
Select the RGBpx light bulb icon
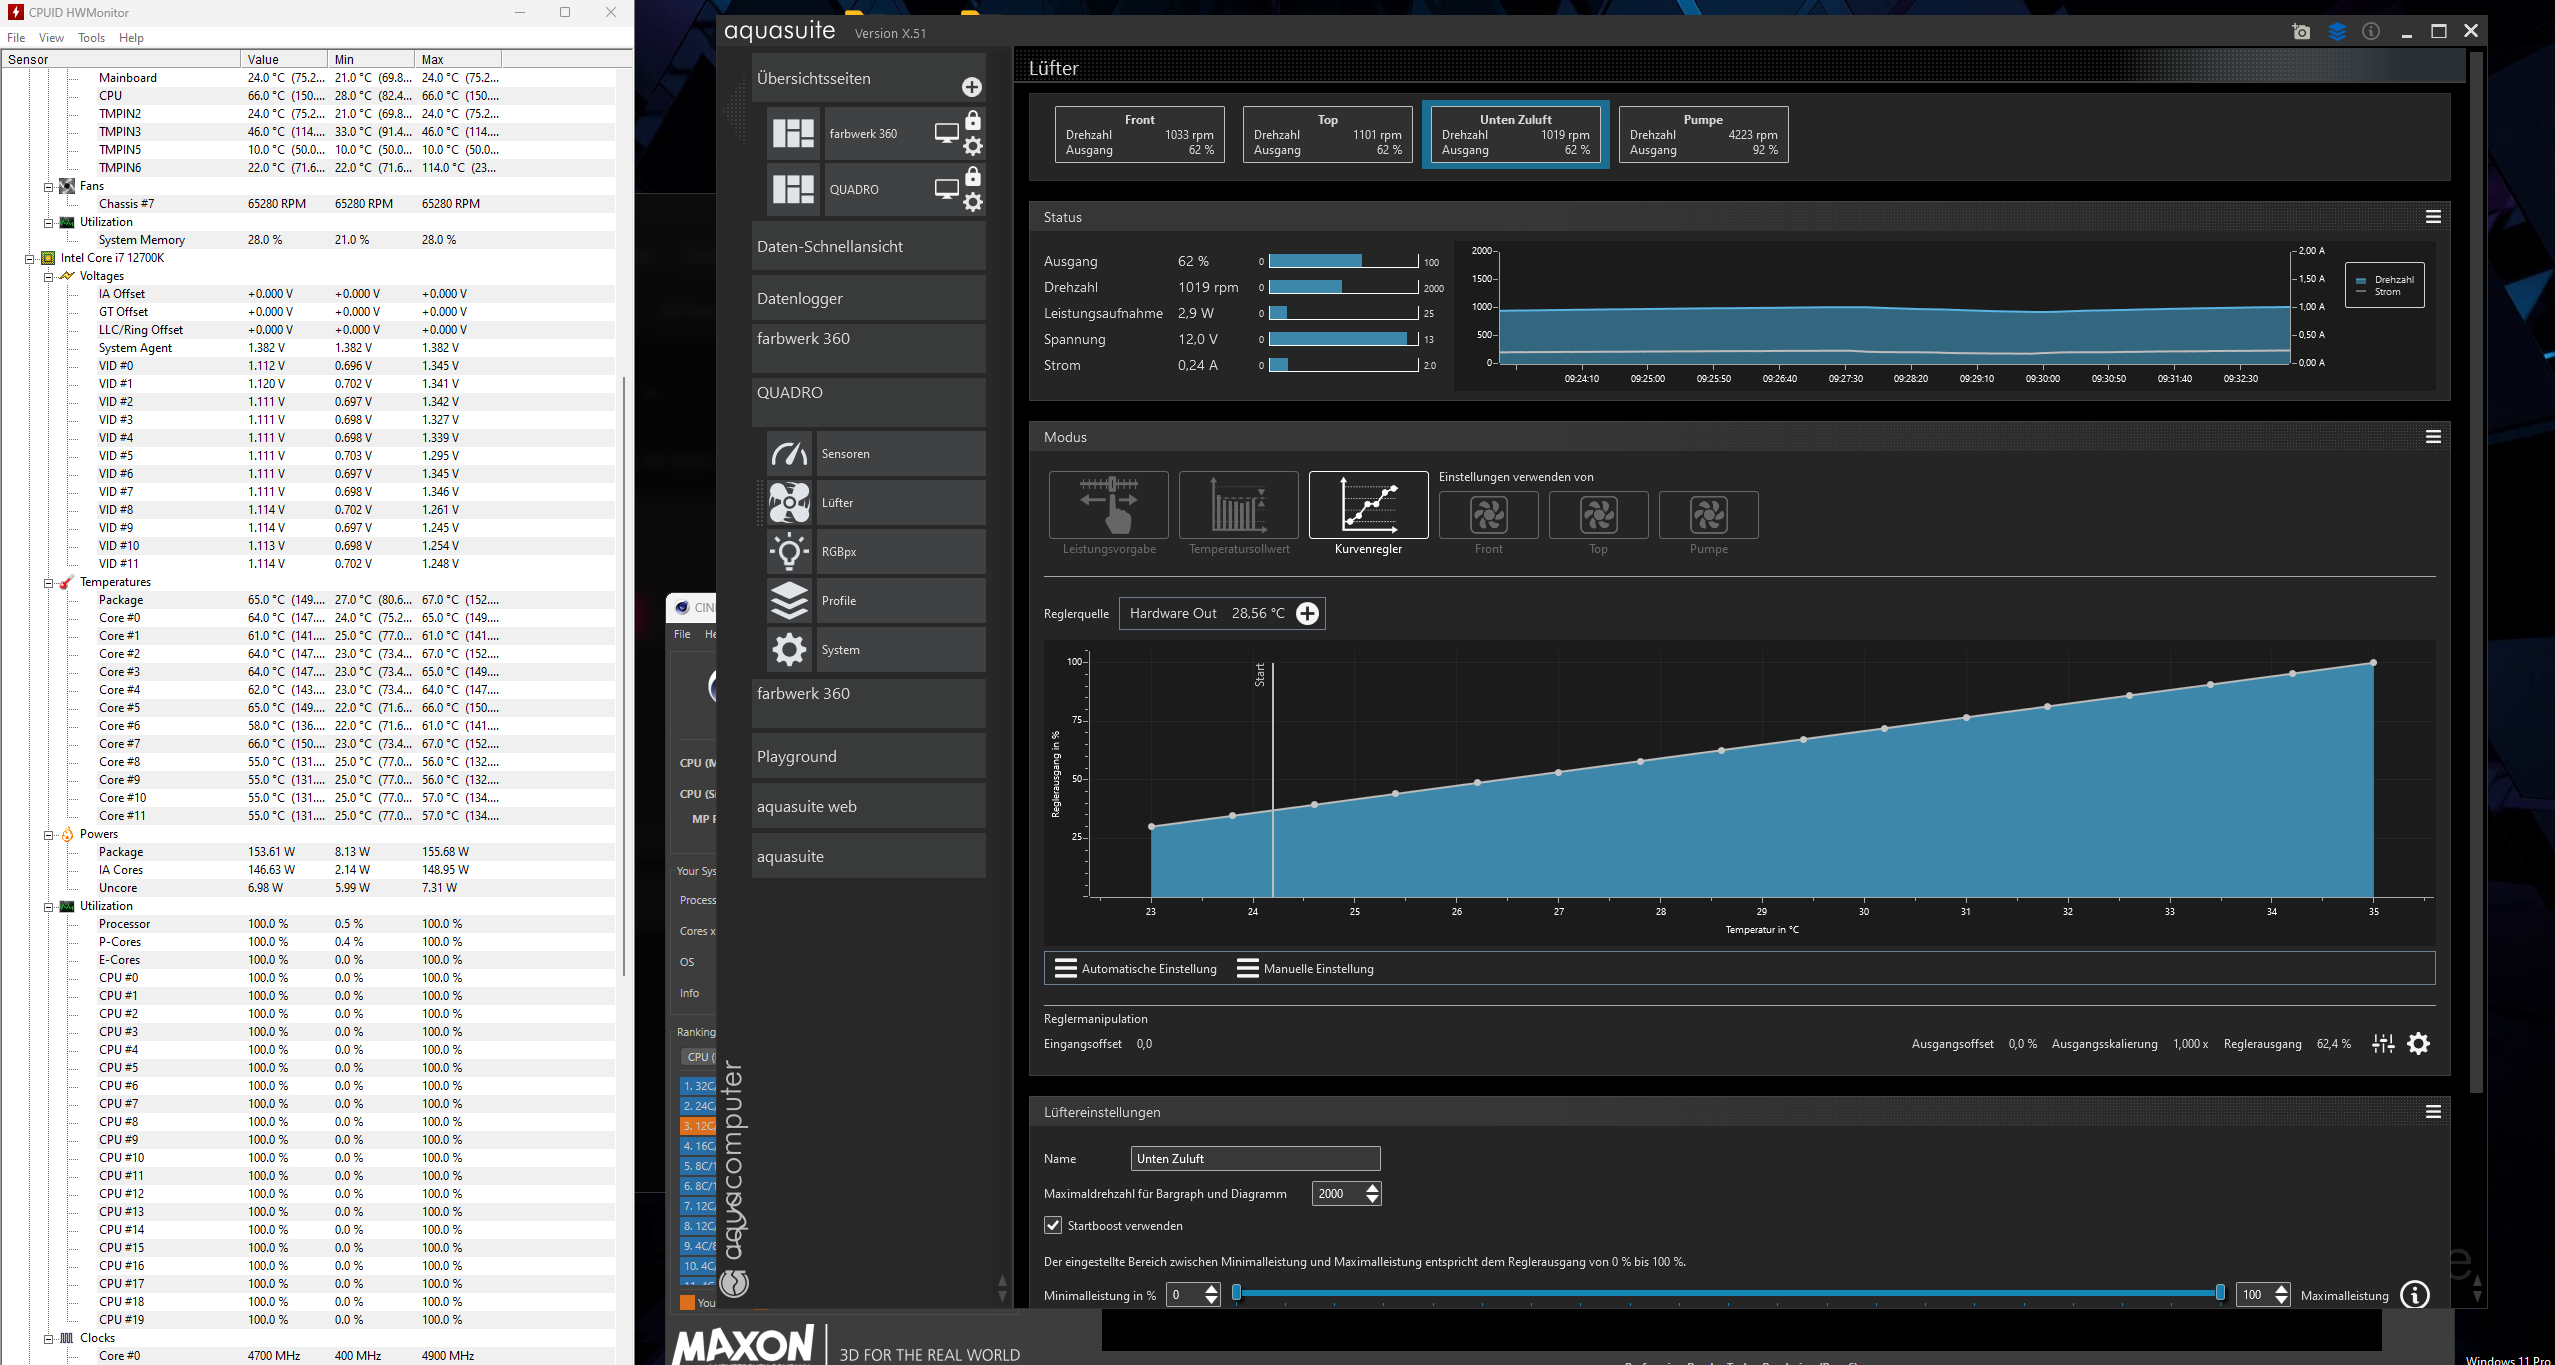coord(789,552)
